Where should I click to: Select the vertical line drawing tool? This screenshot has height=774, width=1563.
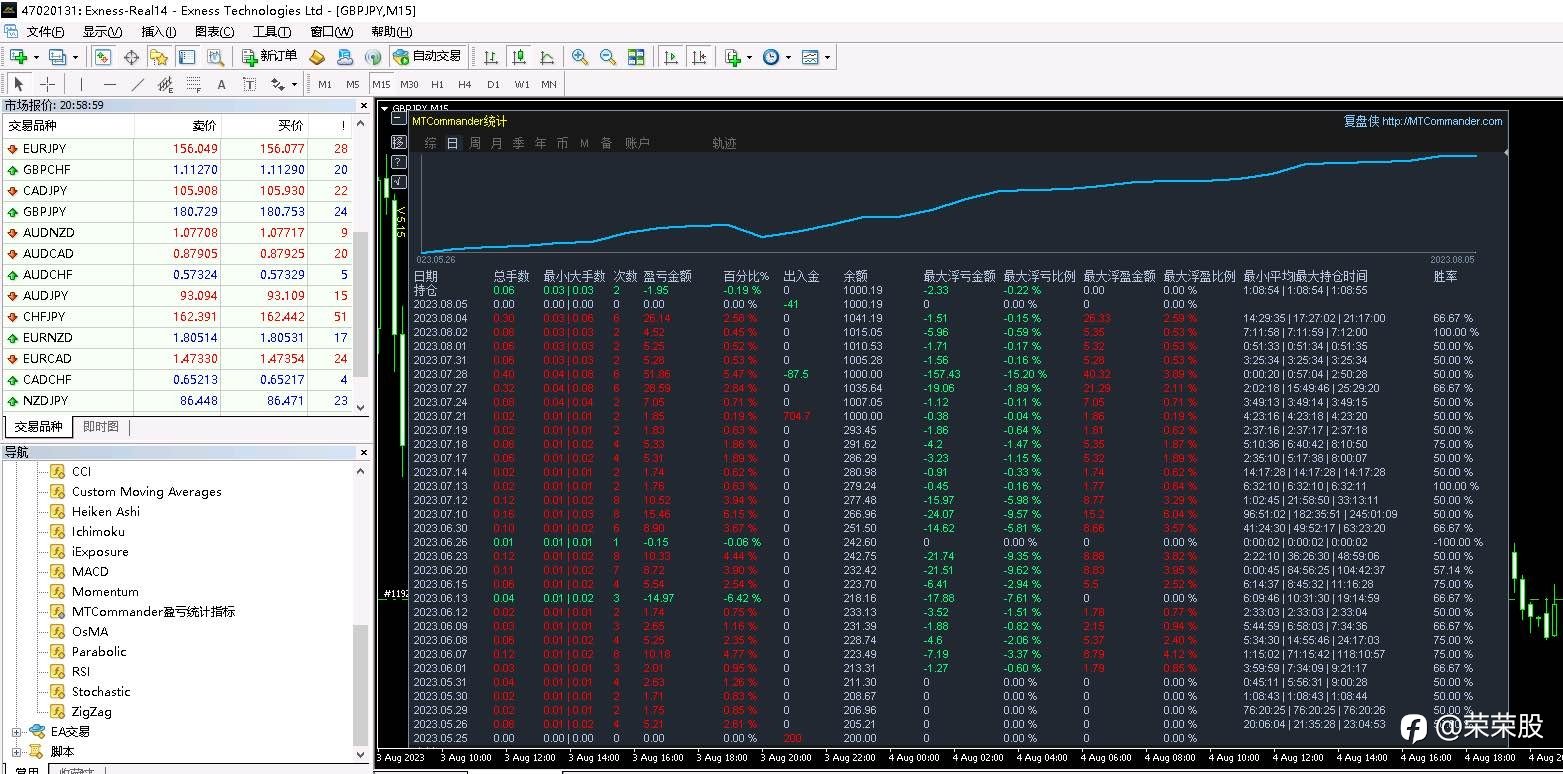coord(82,84)
